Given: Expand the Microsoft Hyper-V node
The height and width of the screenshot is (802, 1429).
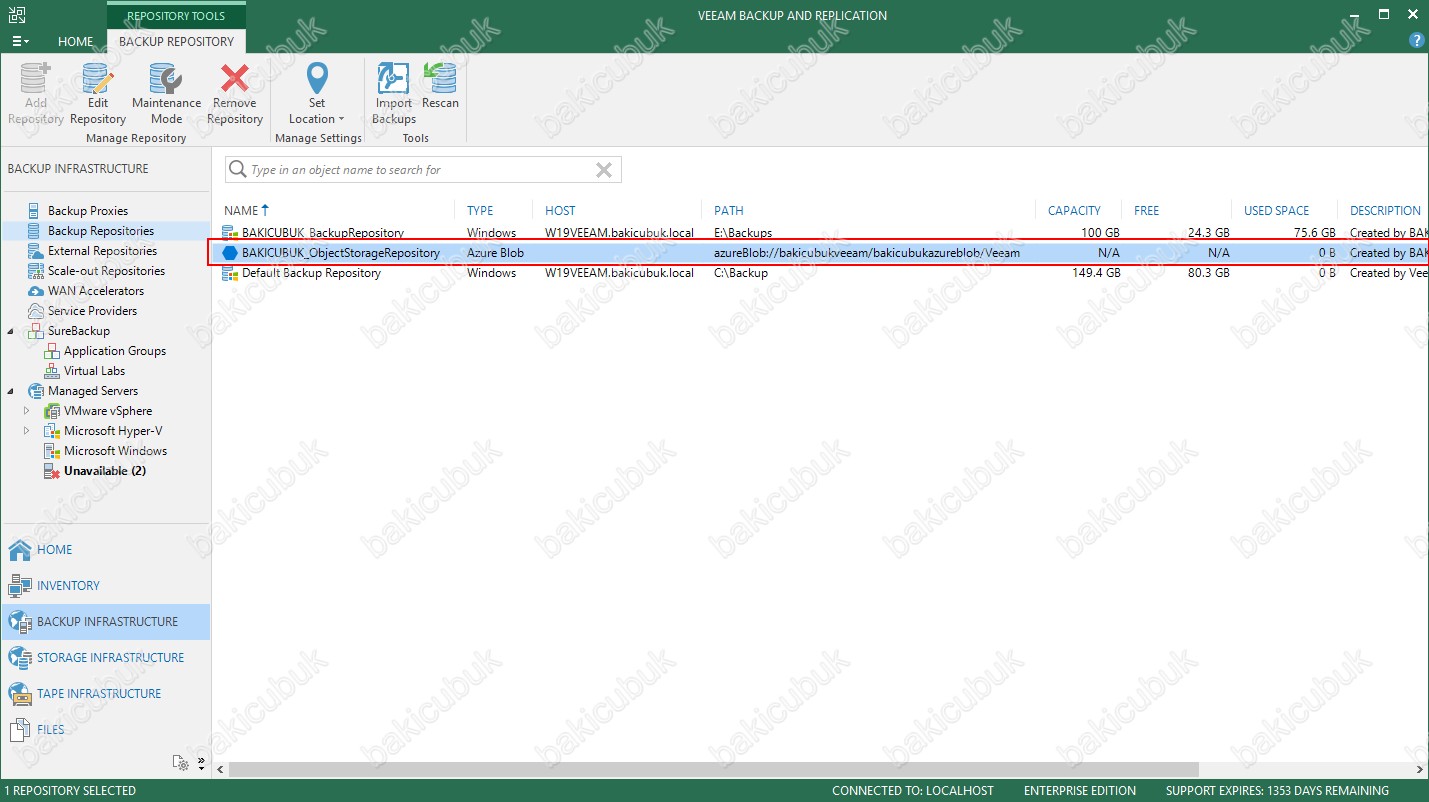Looking at the screenshot, I should point(27,431).
